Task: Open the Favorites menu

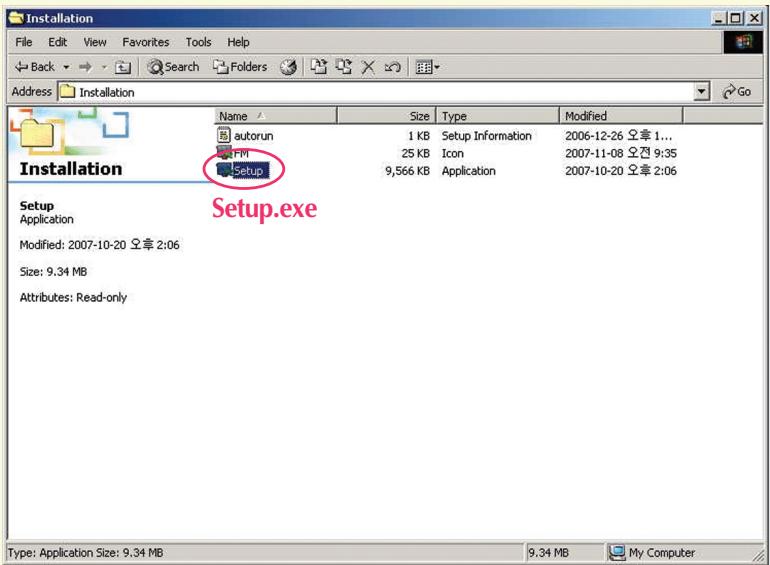Action: tap(146, 42)
